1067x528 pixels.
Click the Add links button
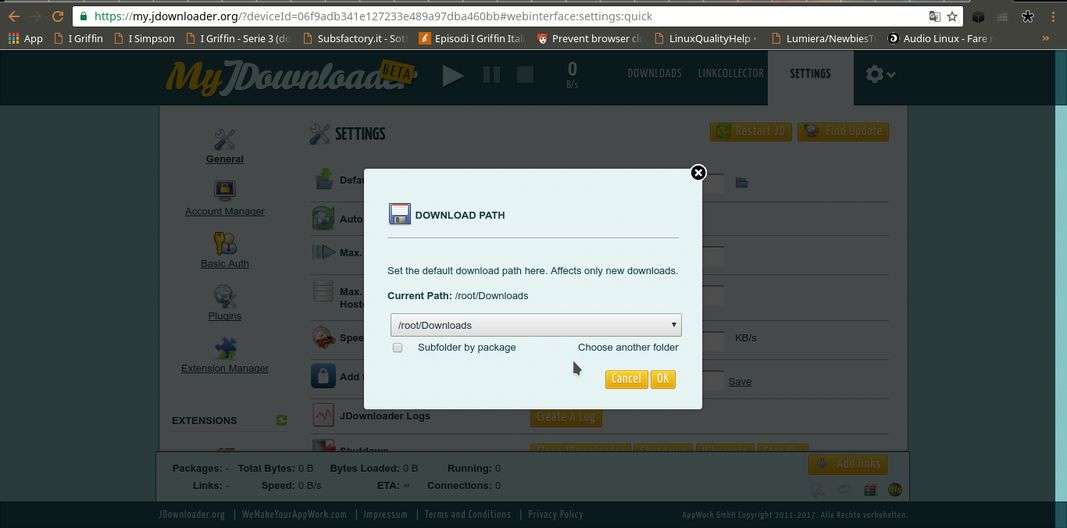click(x=848, y=464)
